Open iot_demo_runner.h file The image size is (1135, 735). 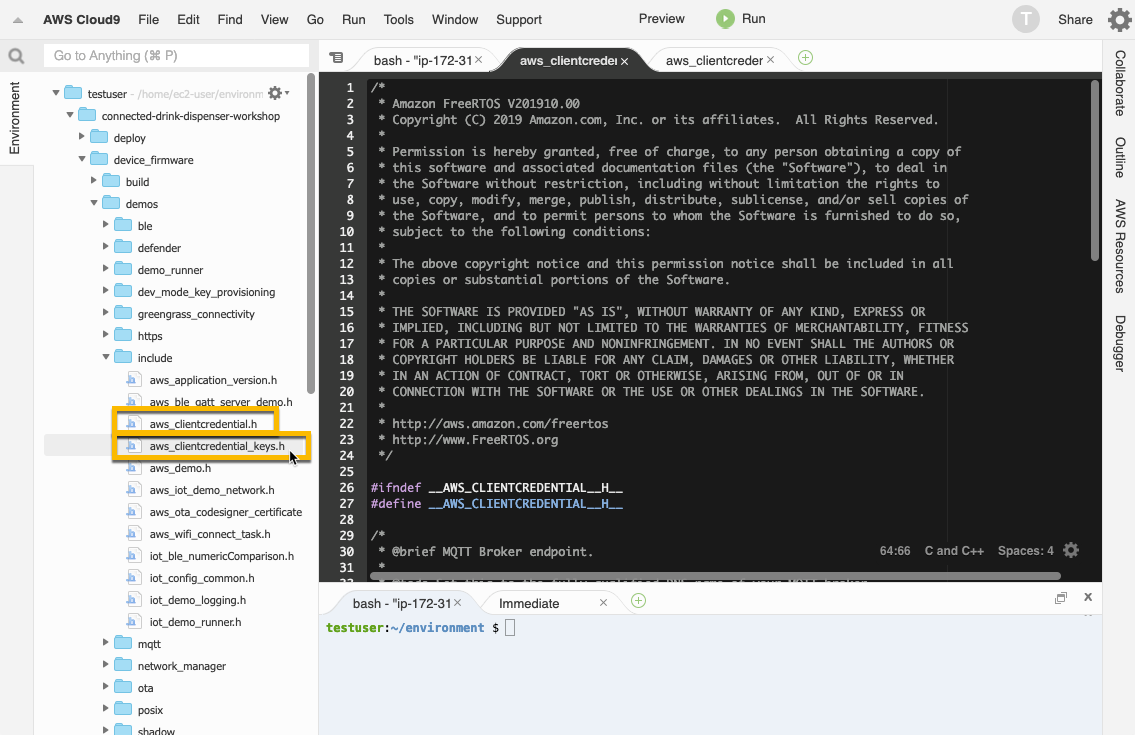pyautogui.click(x=195, y=622)
